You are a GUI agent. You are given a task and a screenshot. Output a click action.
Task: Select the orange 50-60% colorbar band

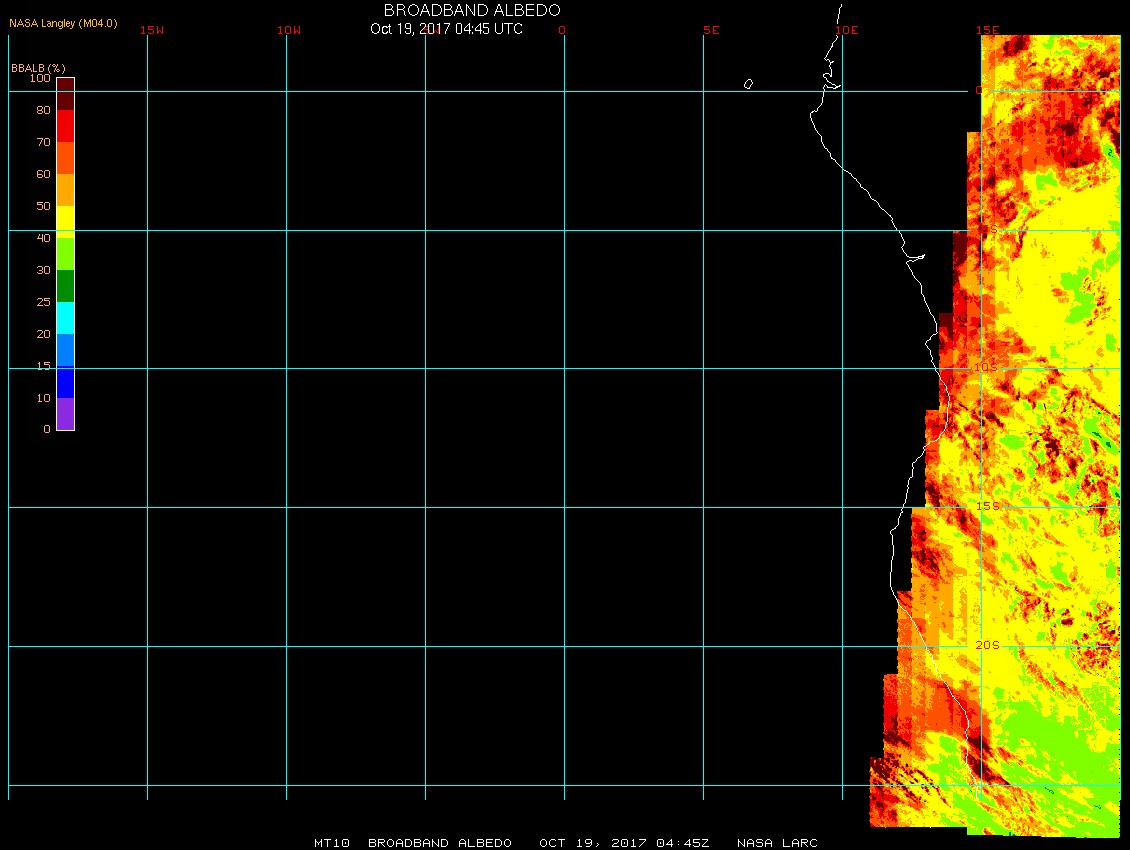[x=65, y=189]
